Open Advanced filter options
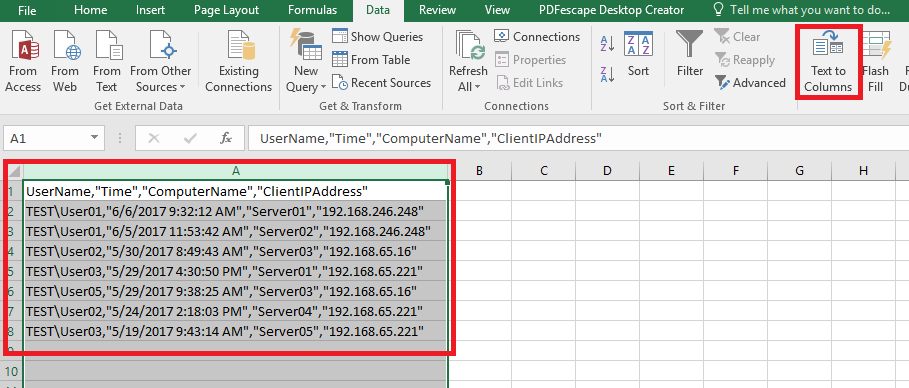Screen dimensions: 909x388 point(750,83)
